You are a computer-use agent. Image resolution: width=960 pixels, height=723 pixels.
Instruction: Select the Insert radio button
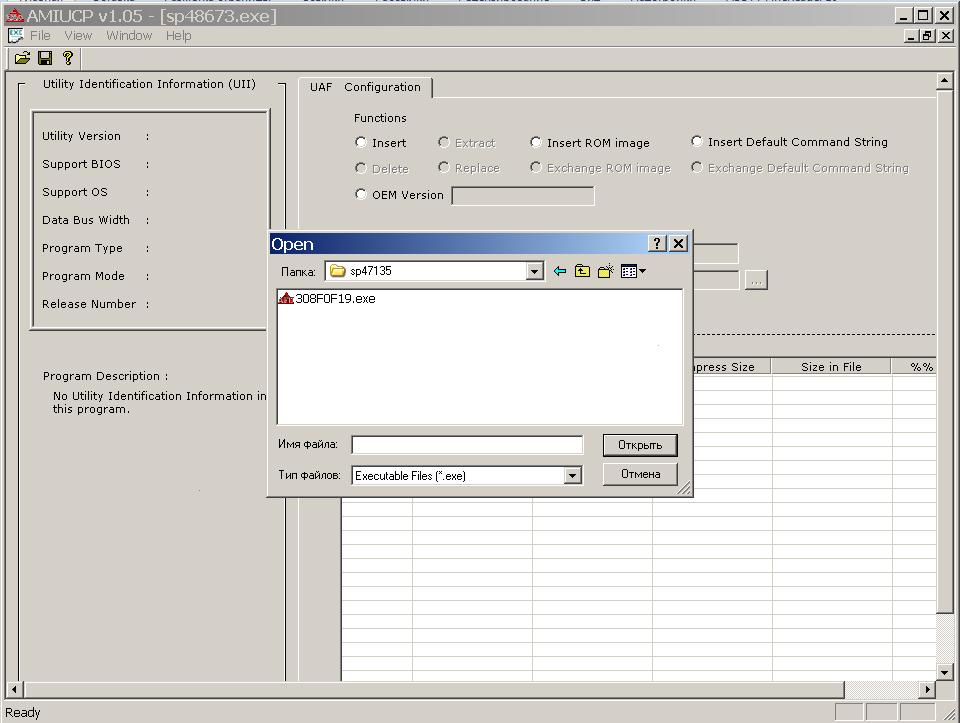[361, 143]
